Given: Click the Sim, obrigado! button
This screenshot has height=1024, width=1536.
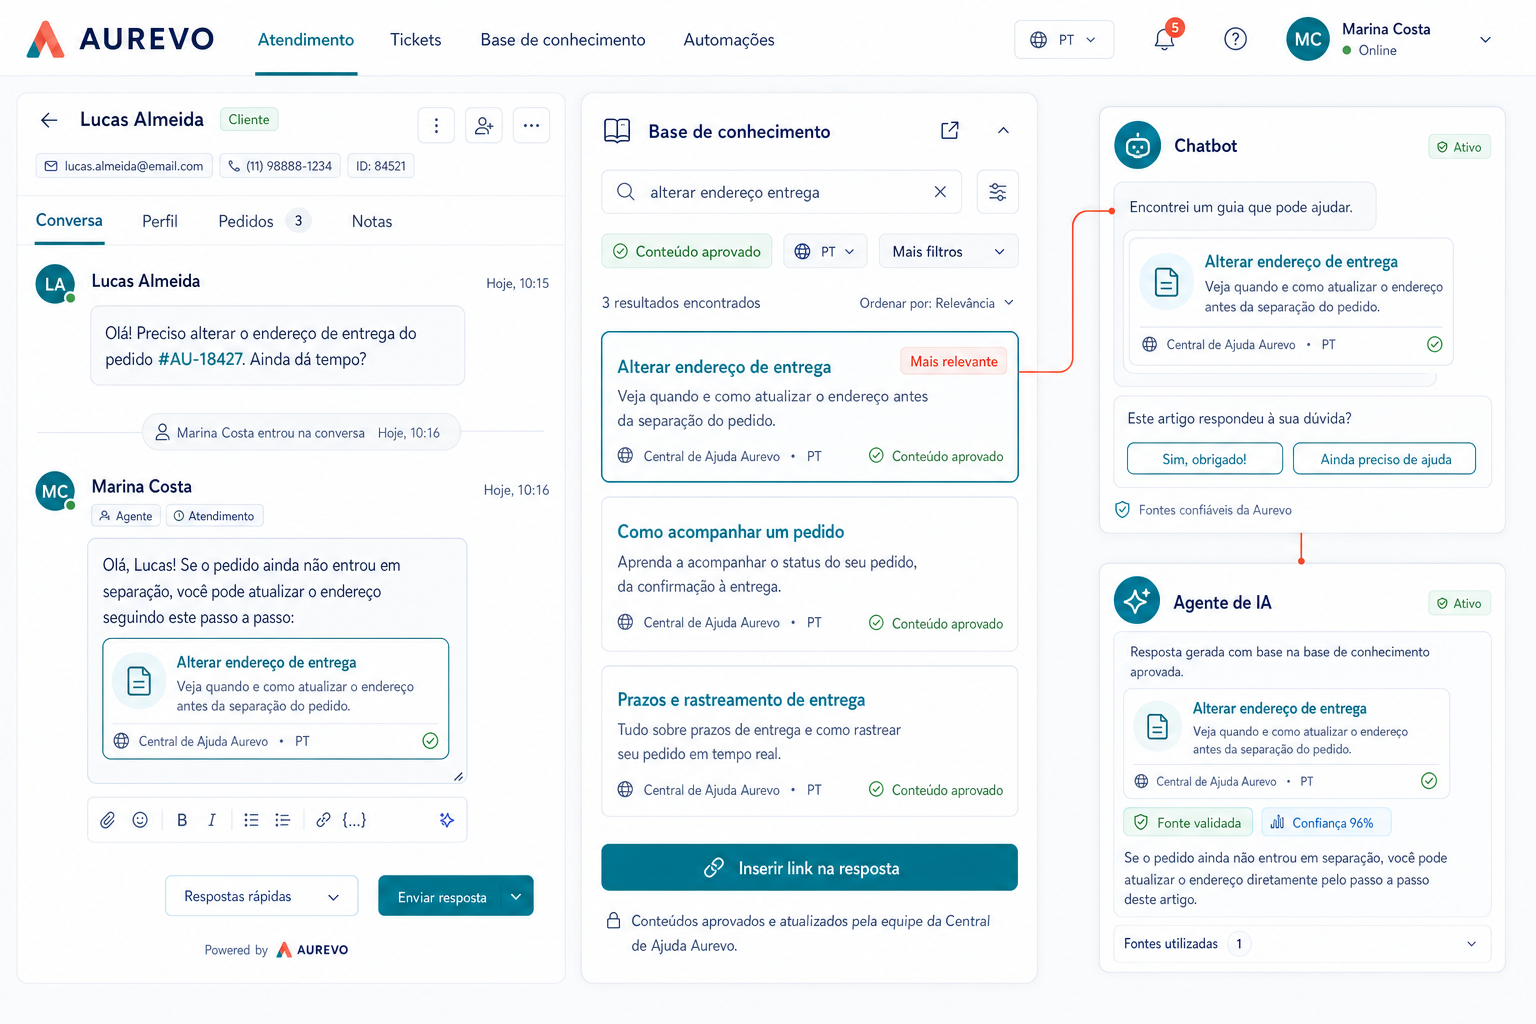Looking at the screenshot, I should [1204, 459].
